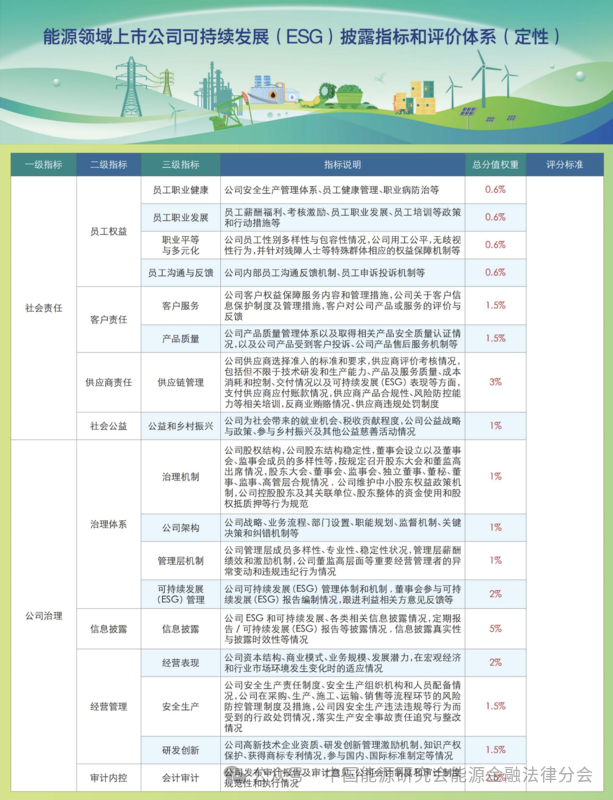The height and width of the screenshot is (800, 613).
Task: Click description starting 公司高新技术企业资质
Action: [x=342, y=750]
